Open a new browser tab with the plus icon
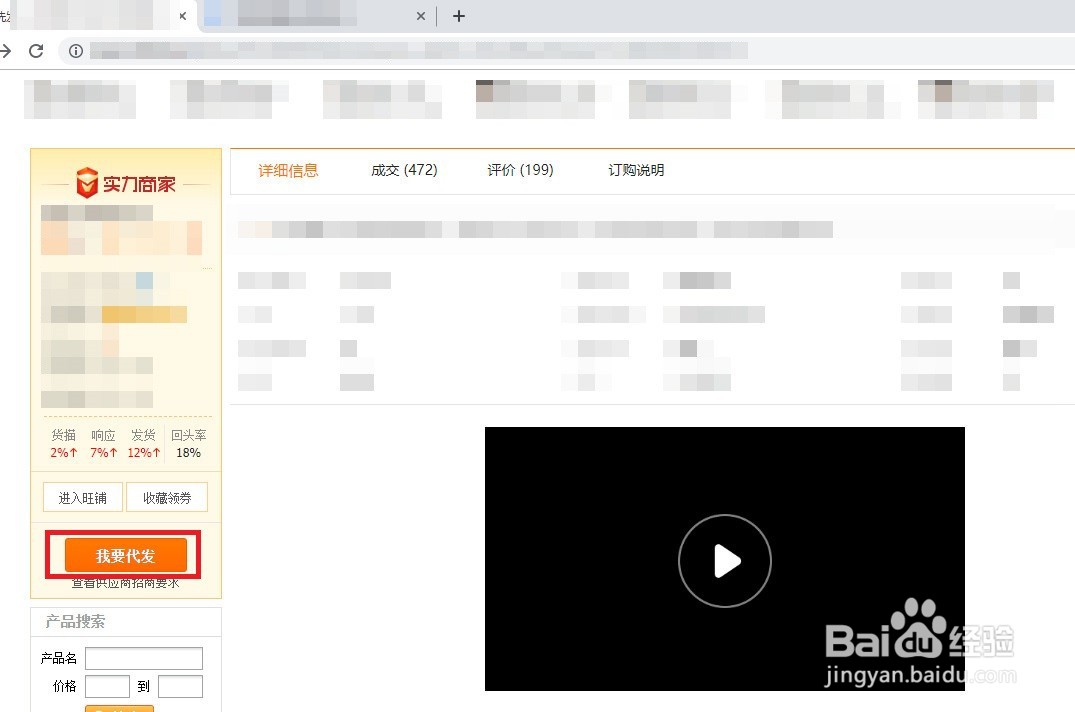The height and width of the screenshot is (712, 1075). pos(458,16)
